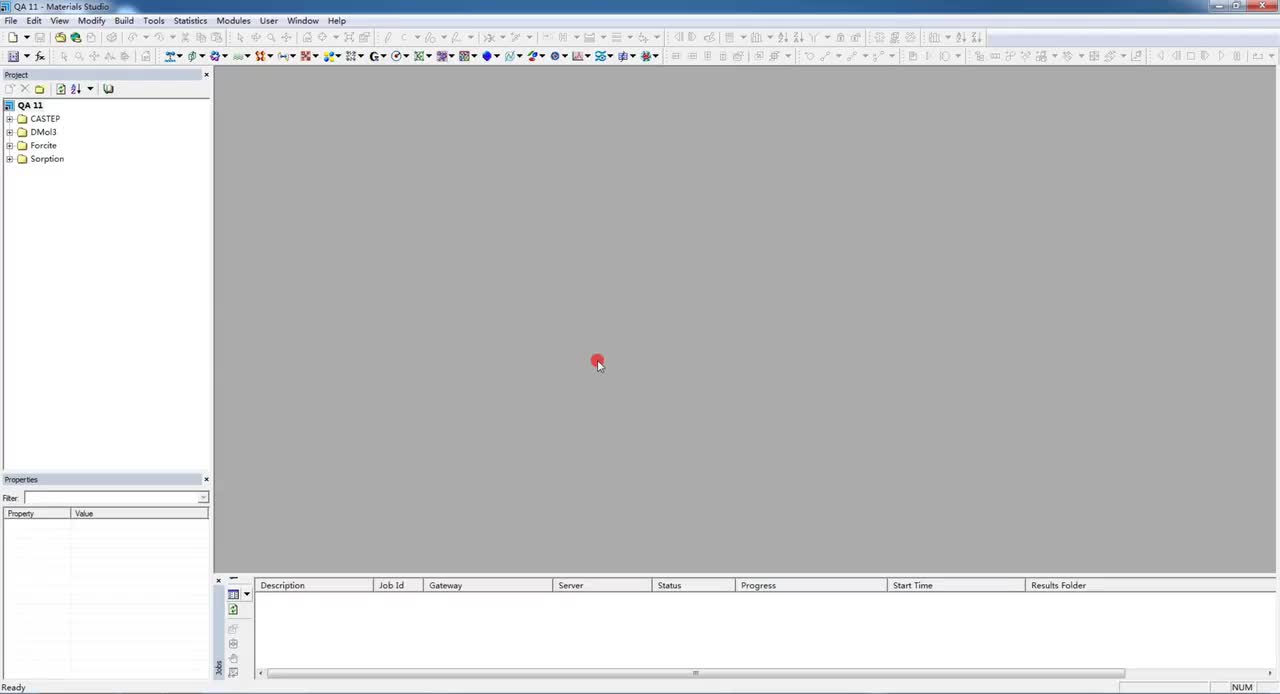Click the green wave module icon

[x=237, y=56]
